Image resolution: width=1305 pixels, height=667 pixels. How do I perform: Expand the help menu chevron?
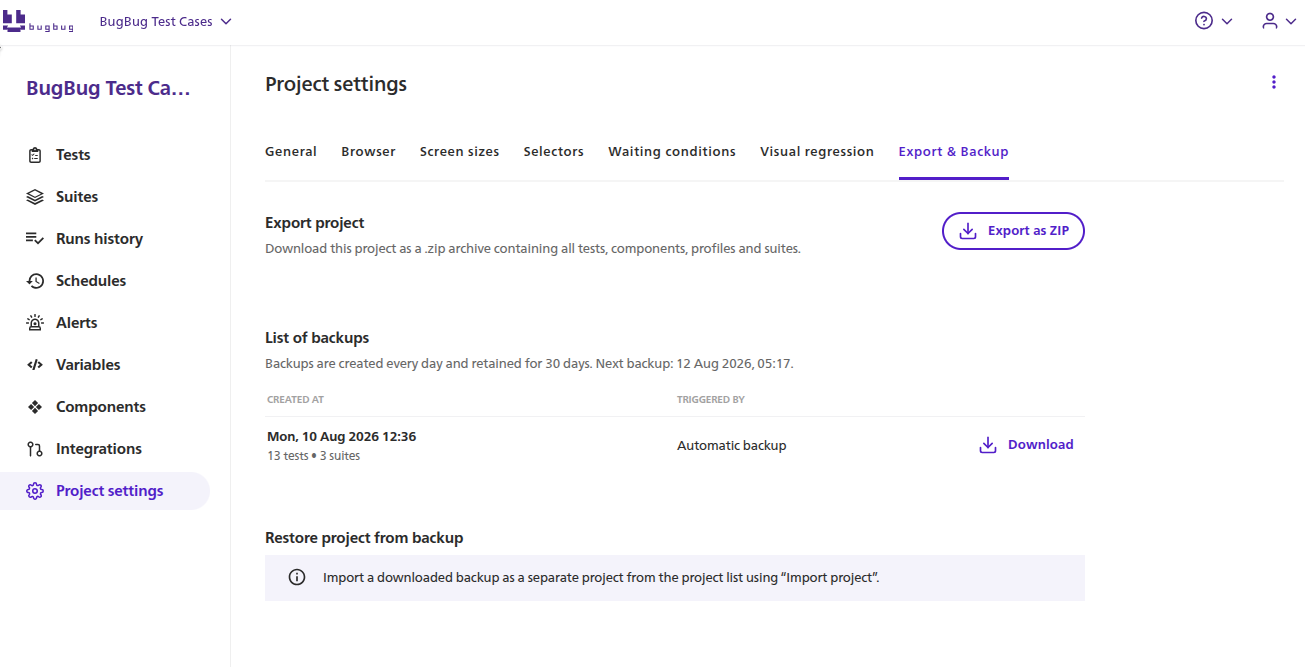tap(1227, 21)
